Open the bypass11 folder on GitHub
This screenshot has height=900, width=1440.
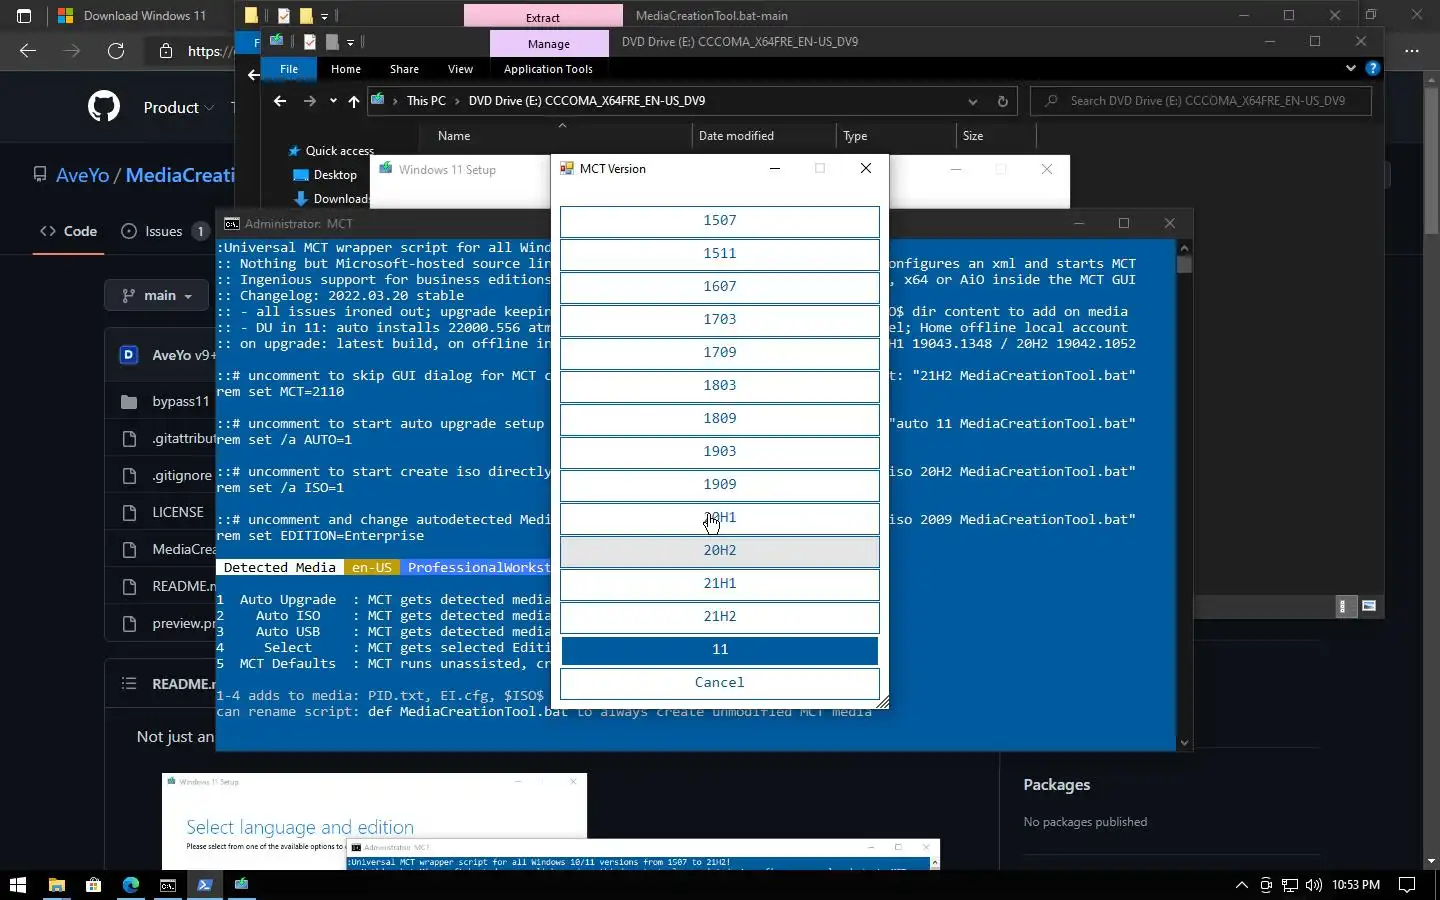click(x=181, y=401)
